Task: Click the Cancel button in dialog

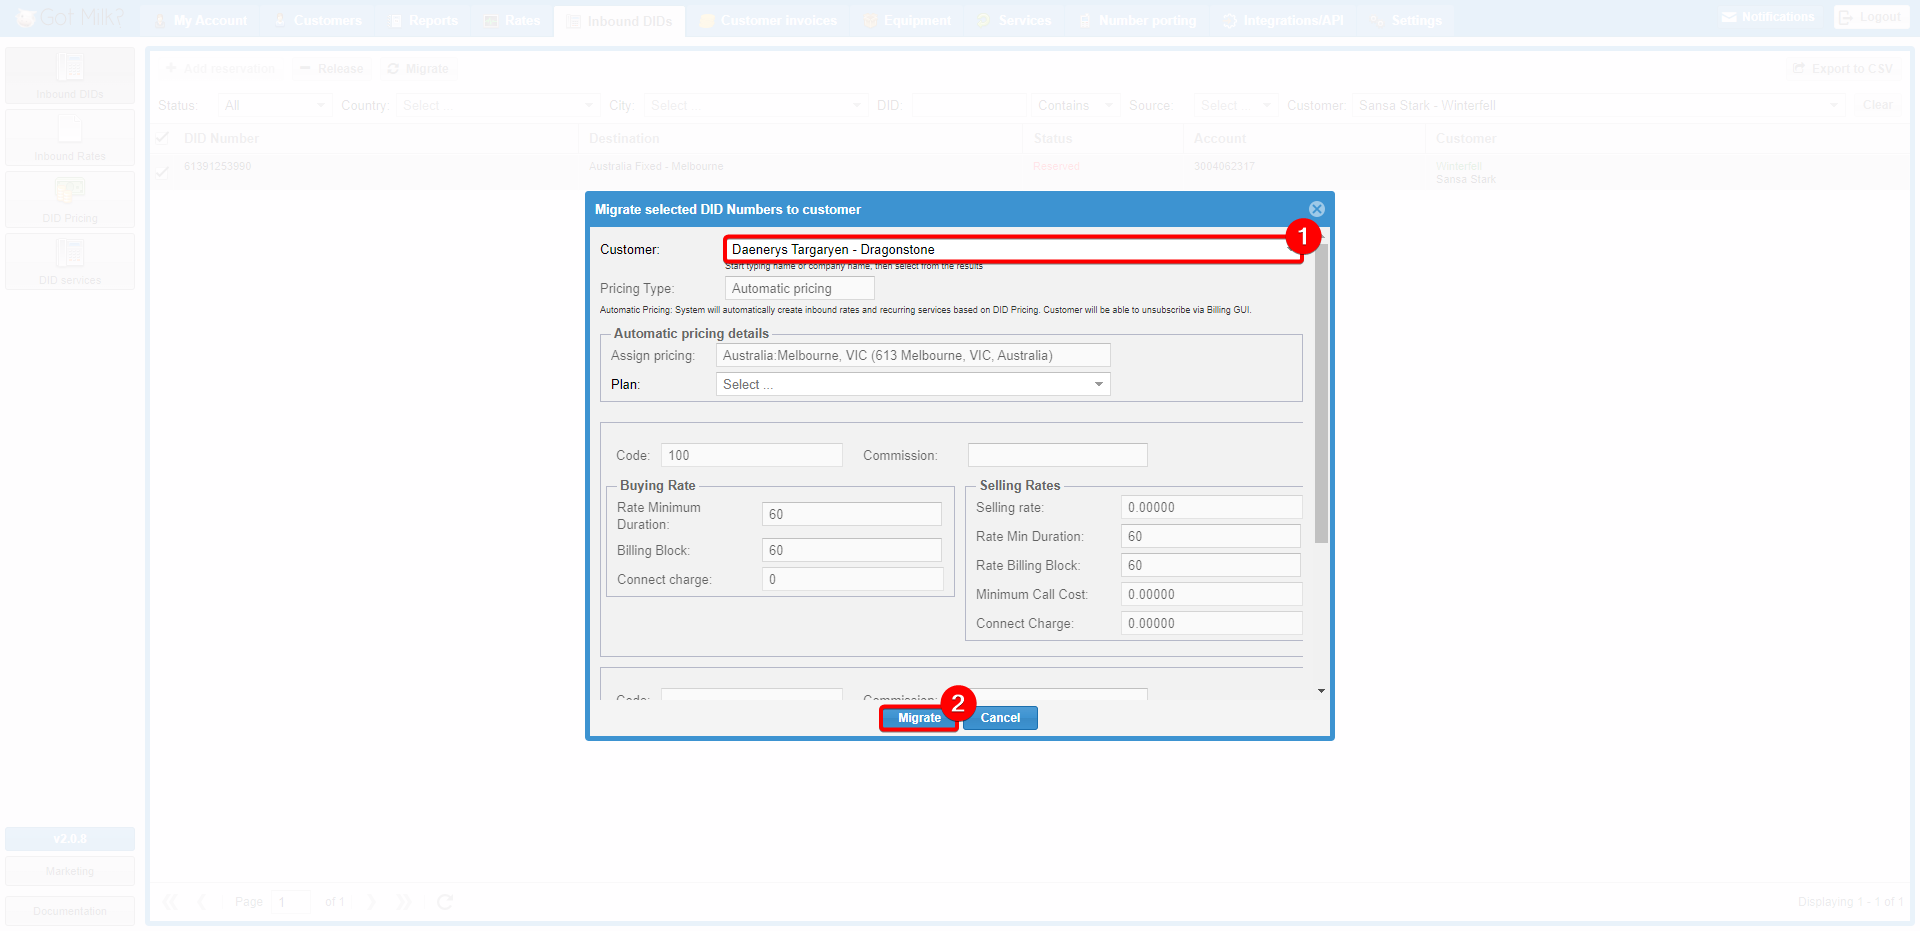Action: click(1000, 718)
